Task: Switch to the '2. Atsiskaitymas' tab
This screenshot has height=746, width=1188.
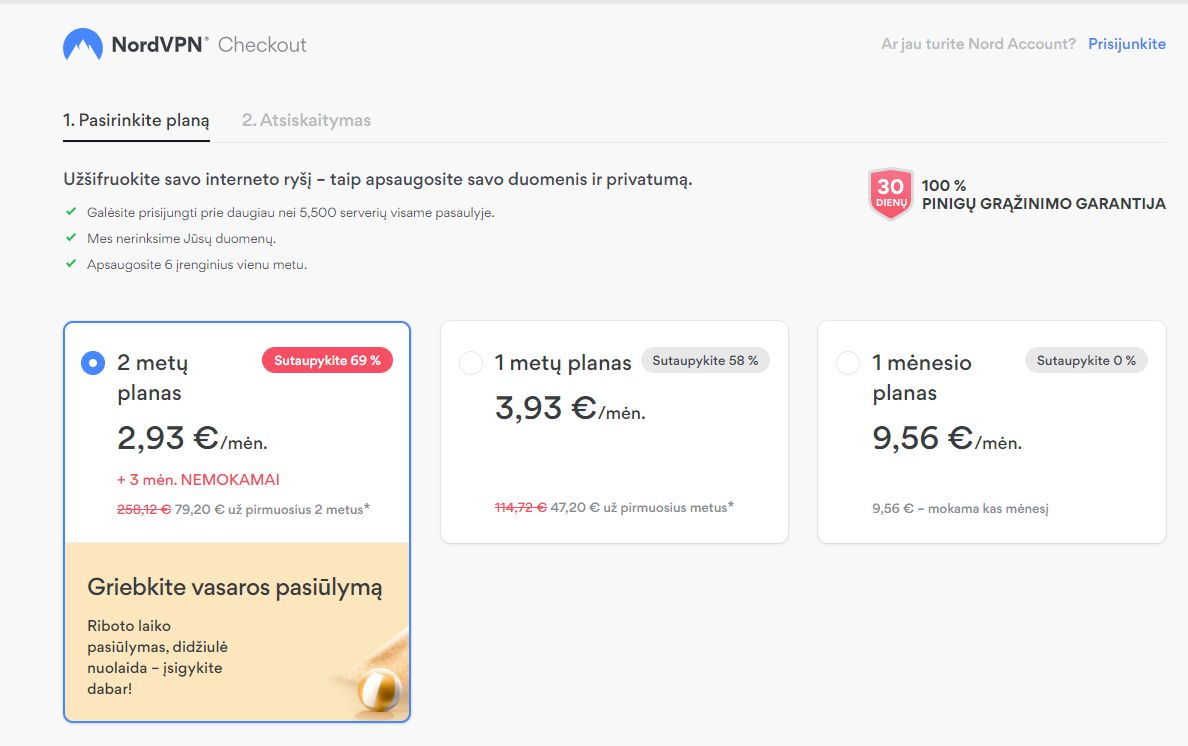Action: click(x=306, y=120)
